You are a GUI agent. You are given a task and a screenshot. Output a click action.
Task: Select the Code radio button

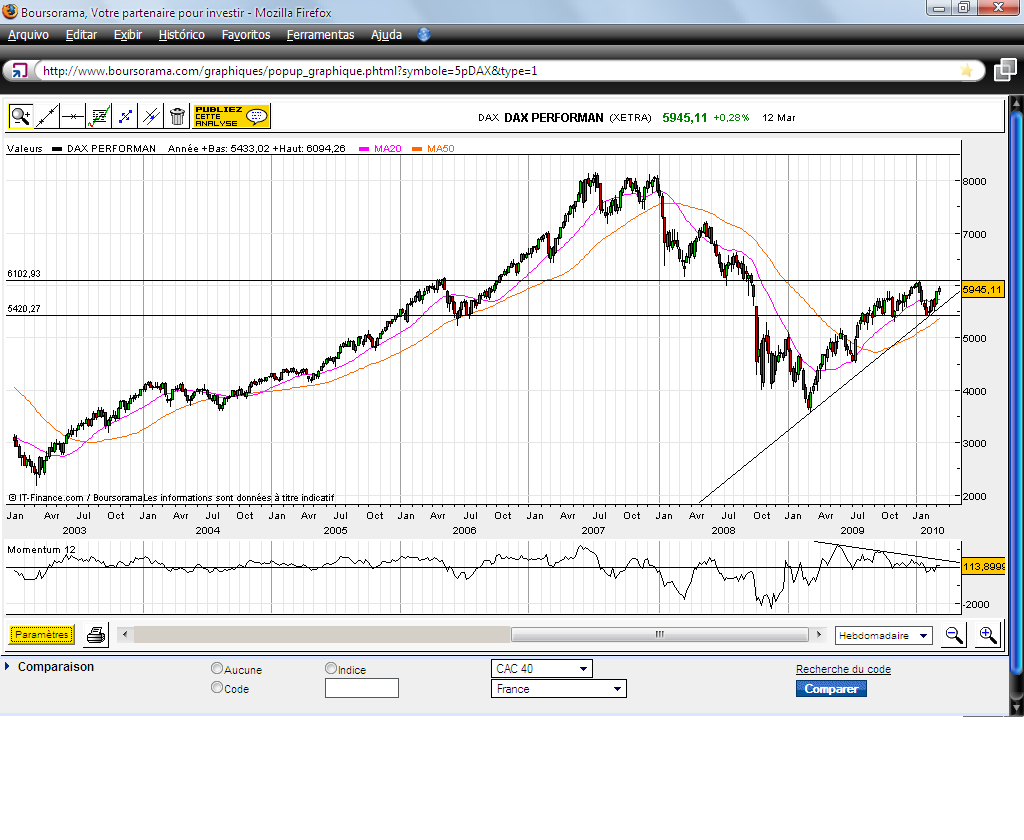217,687
